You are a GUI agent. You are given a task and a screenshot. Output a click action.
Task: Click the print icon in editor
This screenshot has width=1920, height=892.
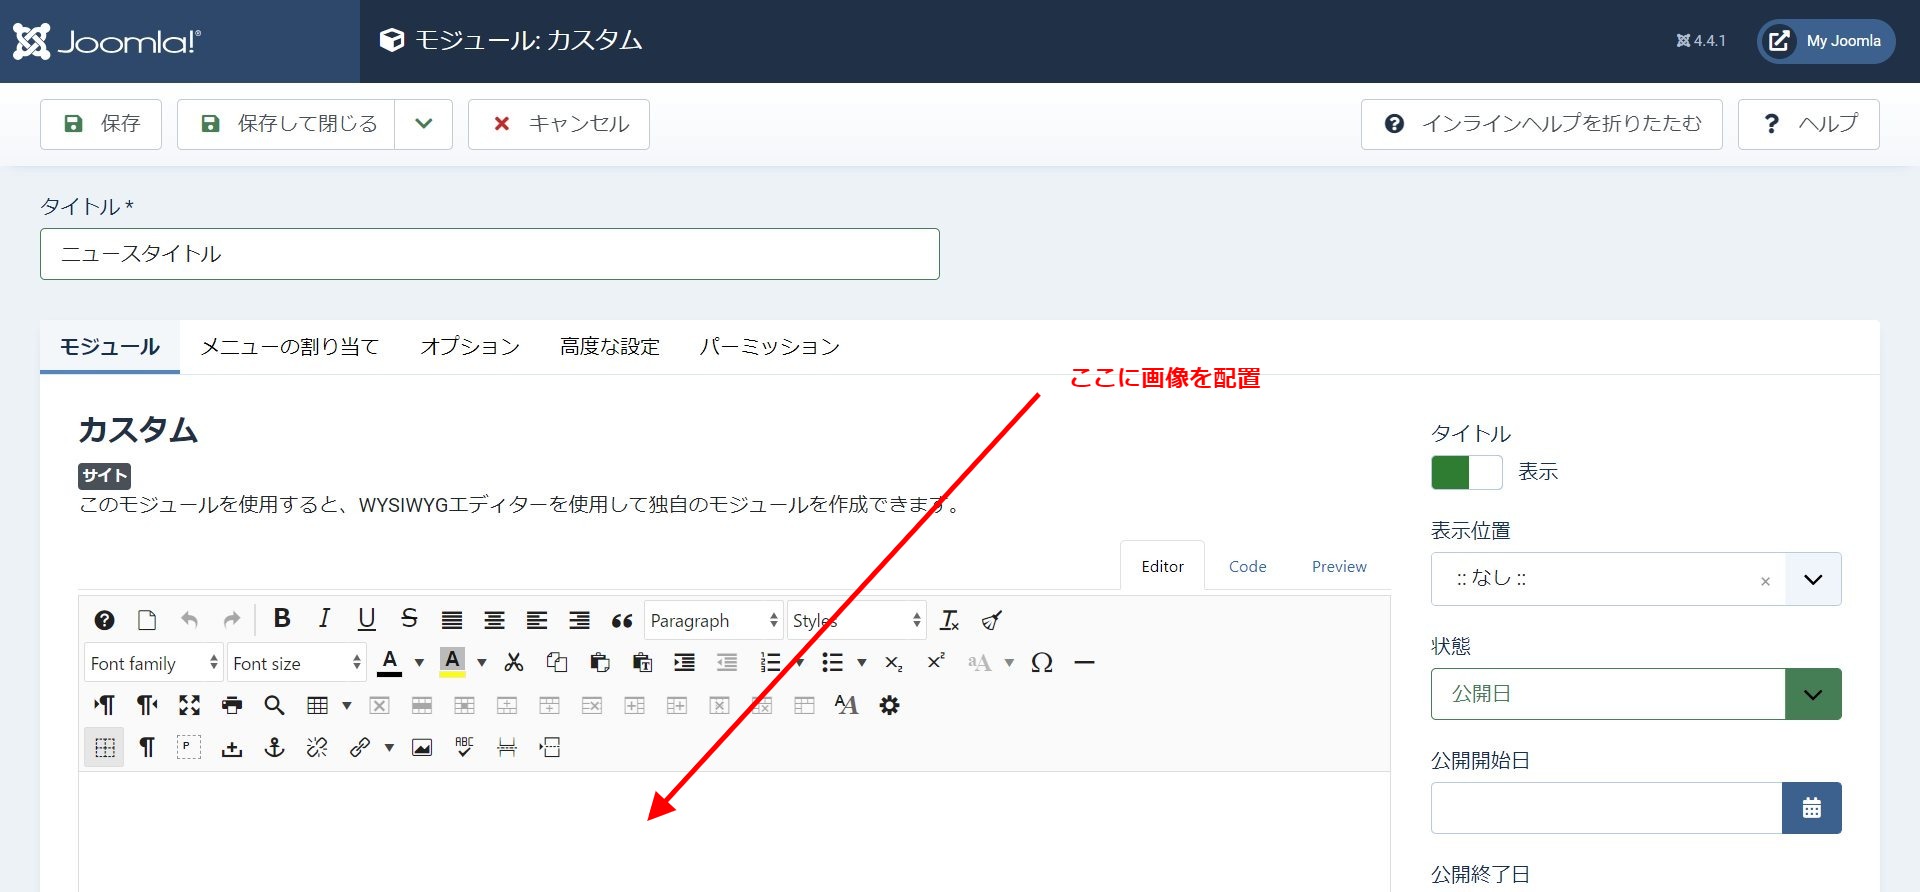(x=232, y=706)
